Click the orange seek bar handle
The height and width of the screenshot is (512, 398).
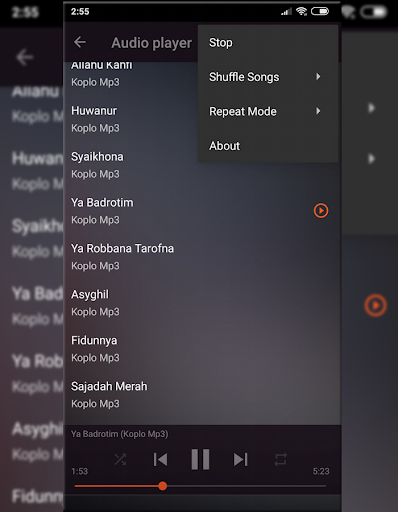(163, 486)
